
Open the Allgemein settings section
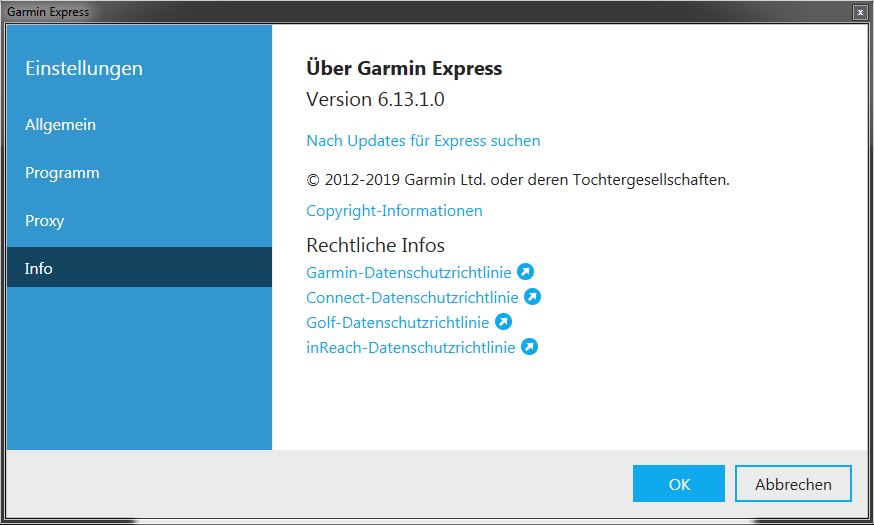(x=60, y=125)
